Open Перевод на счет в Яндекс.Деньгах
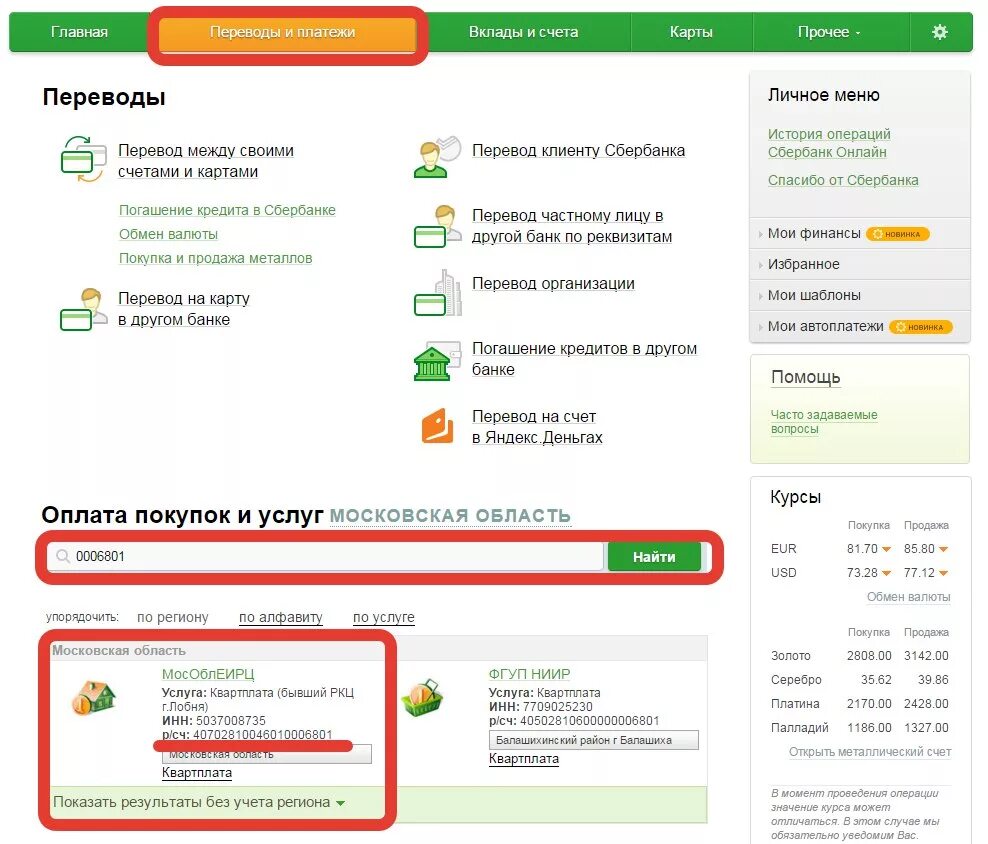The width and height of the screenshot is (988, 844). pos(537,427)
